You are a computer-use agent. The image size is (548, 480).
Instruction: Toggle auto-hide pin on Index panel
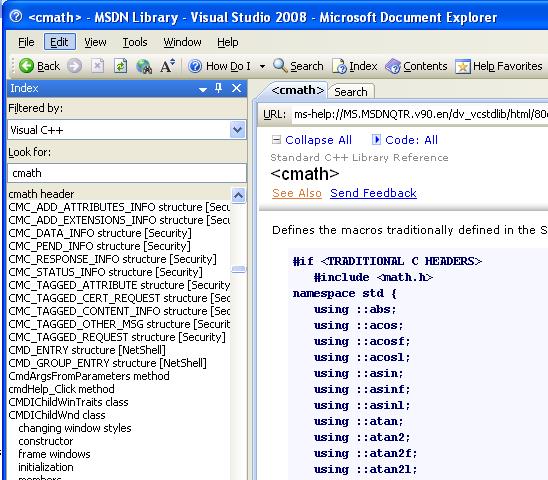(219, 88)
